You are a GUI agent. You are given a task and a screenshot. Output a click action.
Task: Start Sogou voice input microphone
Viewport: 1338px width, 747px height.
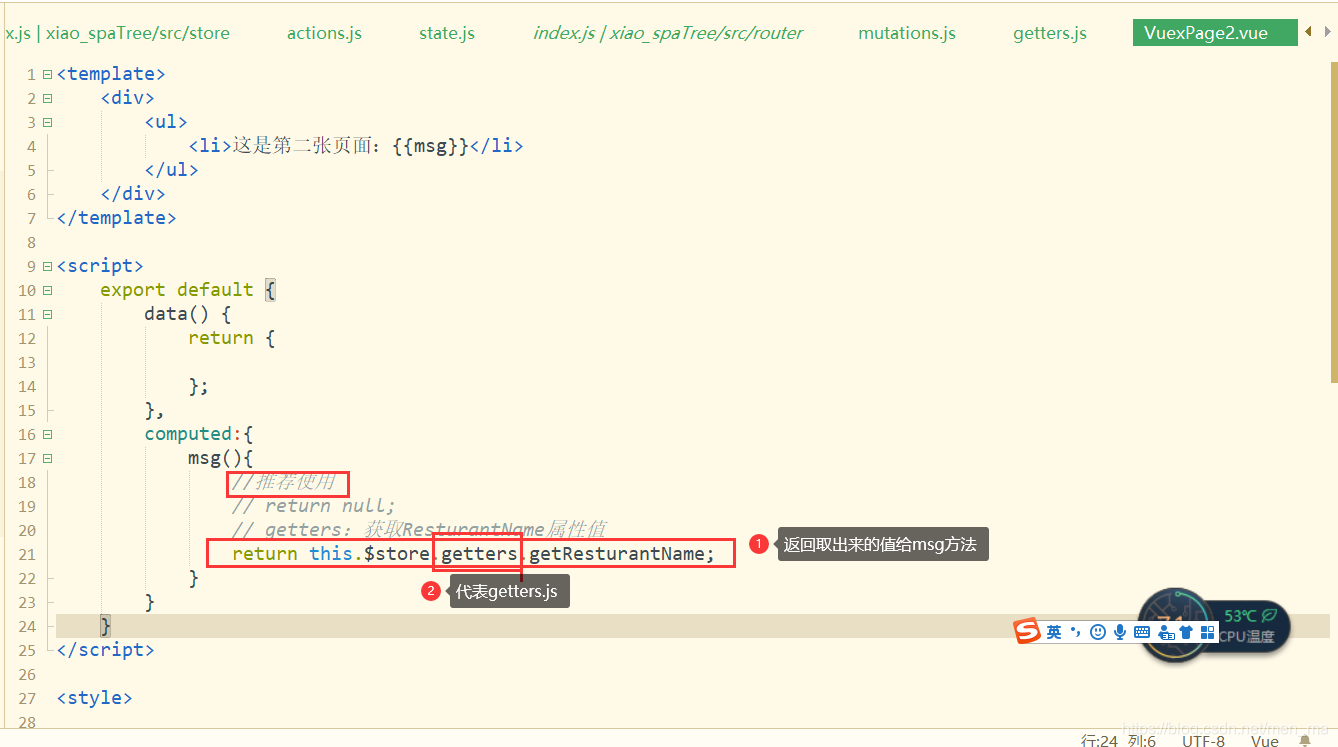pyautogui.click(x=1120, y=632)
